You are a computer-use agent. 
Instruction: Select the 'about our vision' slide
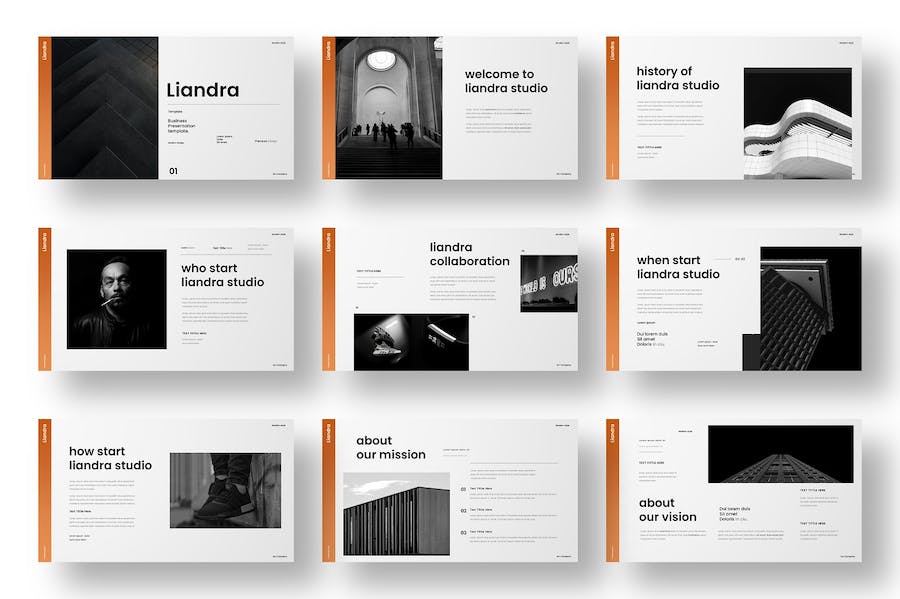pyautogui.click(x=734, y=490)
